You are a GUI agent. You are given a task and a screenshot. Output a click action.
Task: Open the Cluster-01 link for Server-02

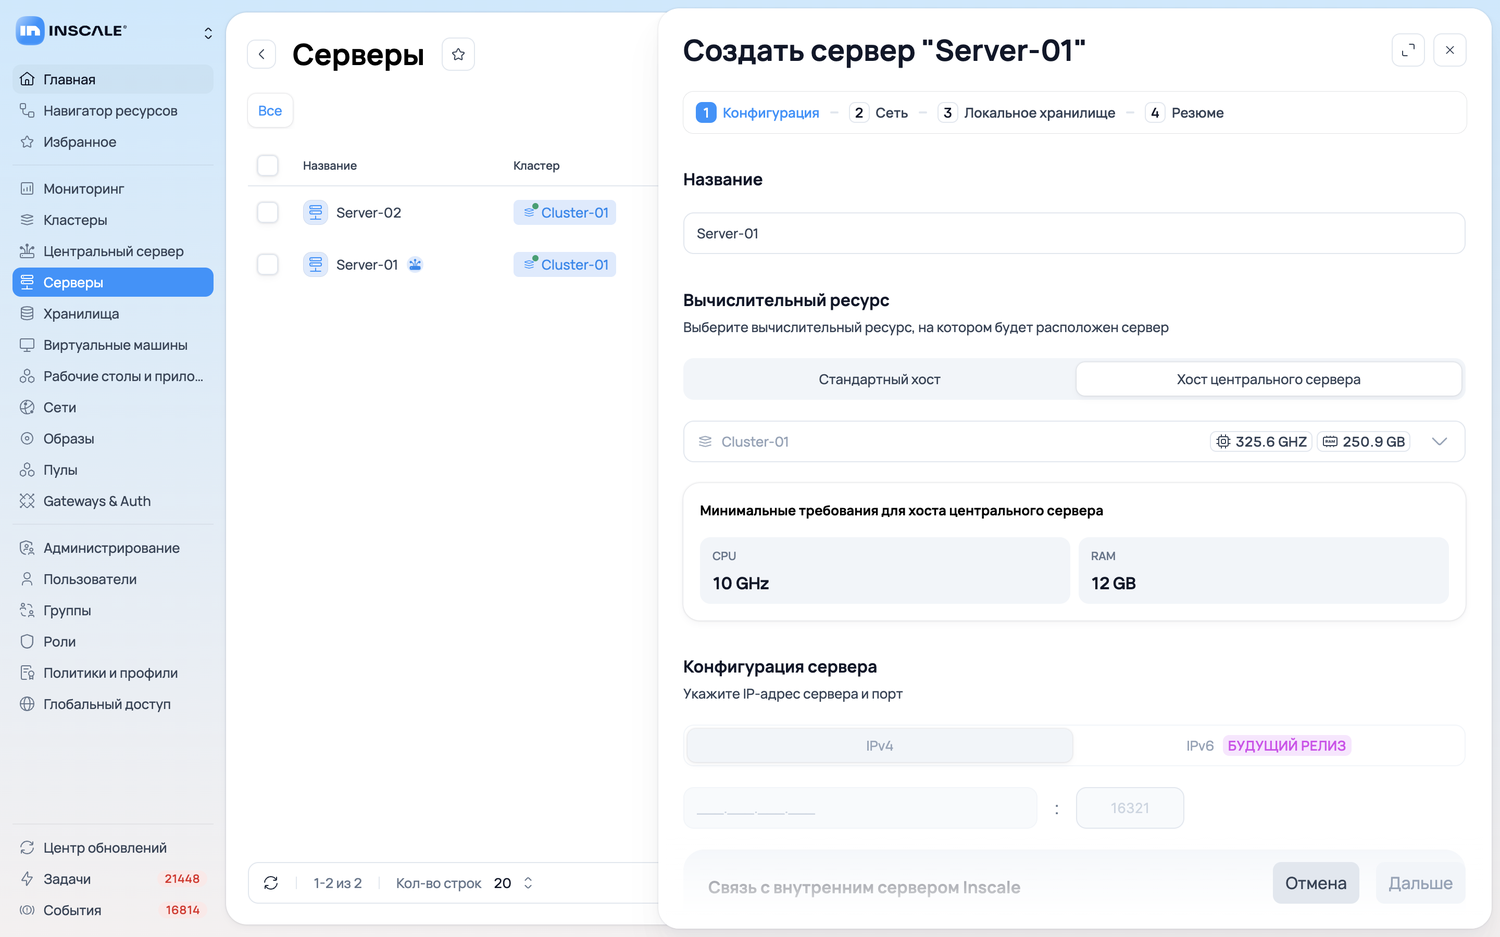(565, 212)
